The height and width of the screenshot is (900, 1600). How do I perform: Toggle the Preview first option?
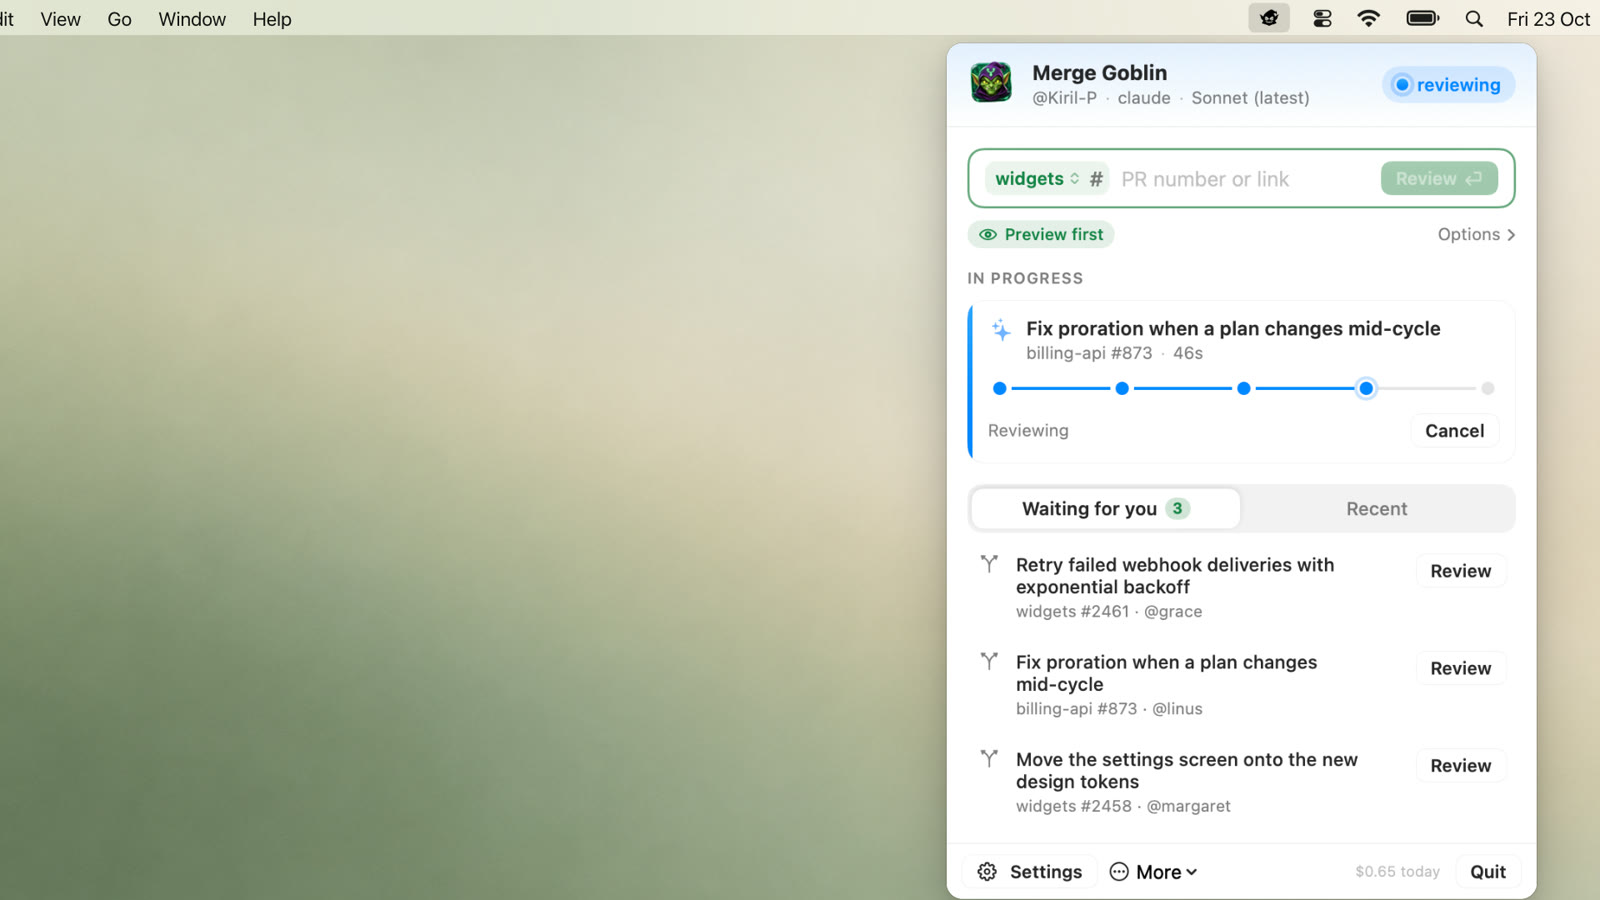click(1041, 234)
